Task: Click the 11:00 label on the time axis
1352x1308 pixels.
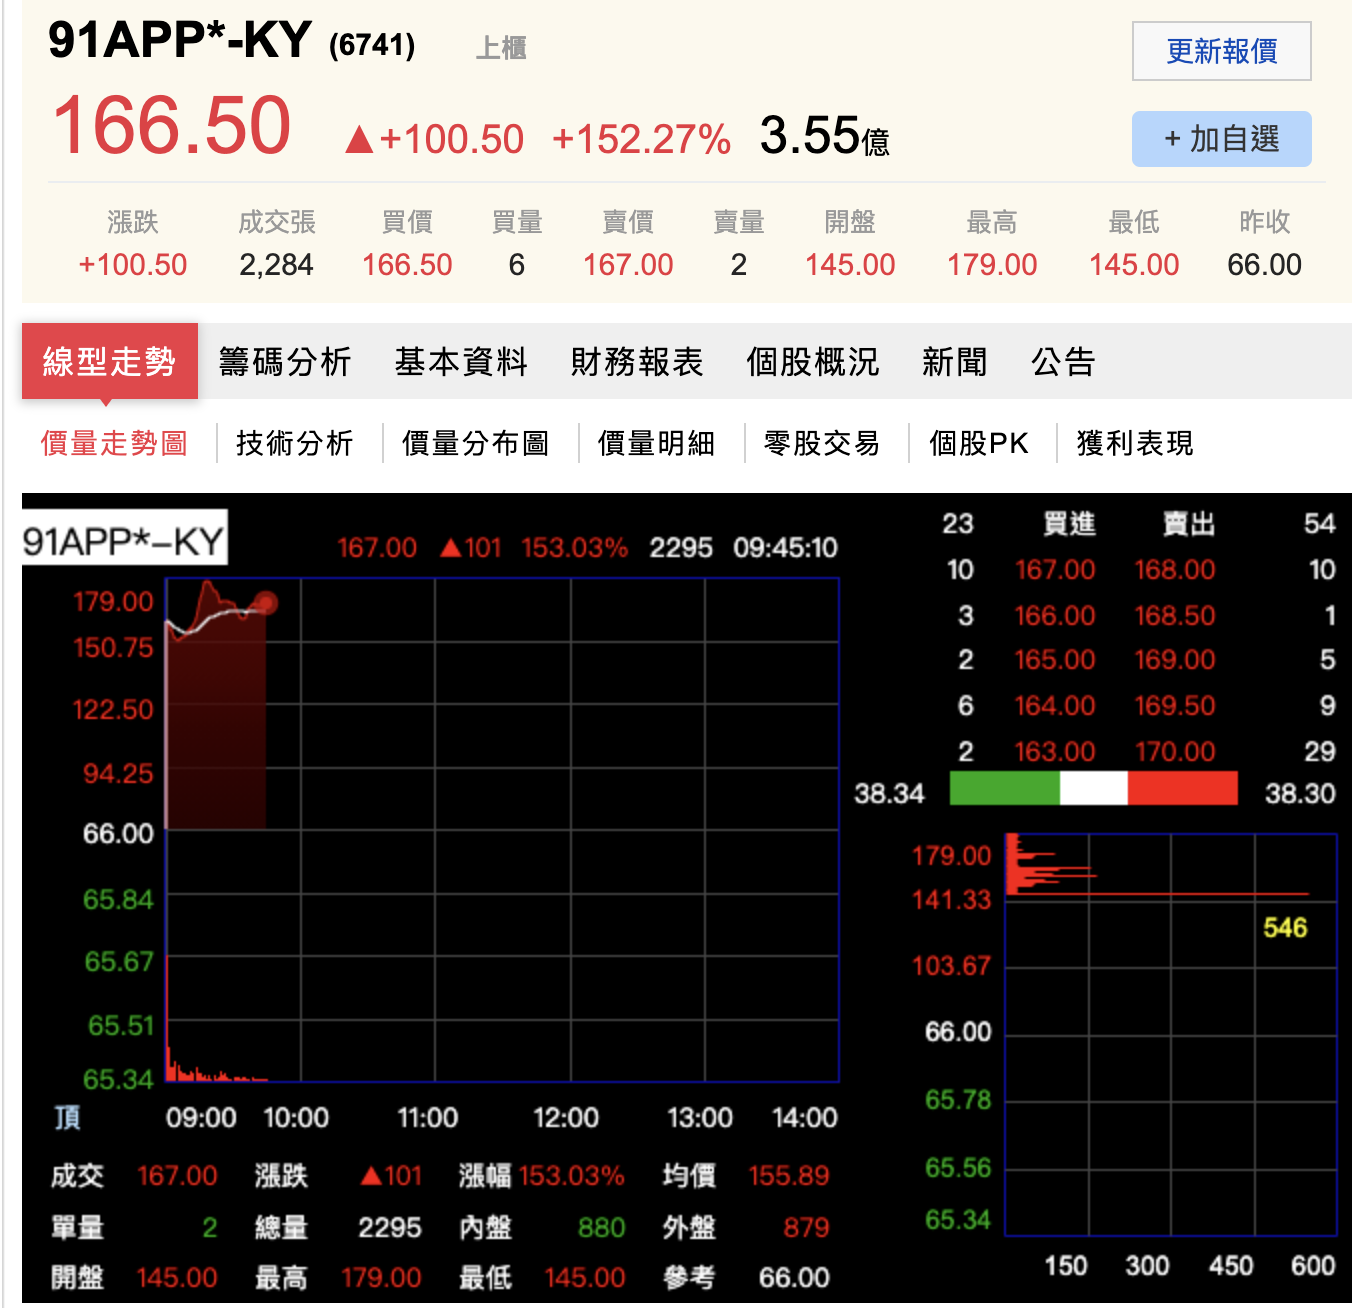Action: pyautogui.click(x=428, y=1118)
